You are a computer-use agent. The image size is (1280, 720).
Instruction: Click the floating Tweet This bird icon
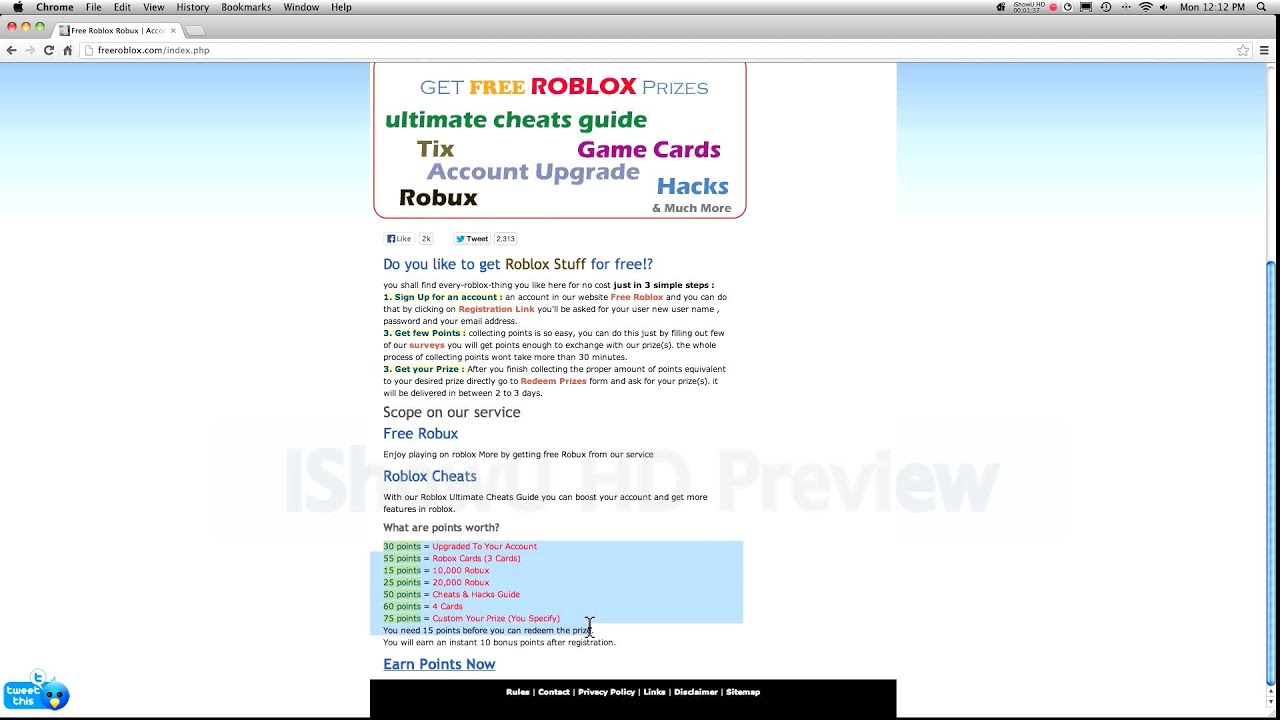point(37,691)
